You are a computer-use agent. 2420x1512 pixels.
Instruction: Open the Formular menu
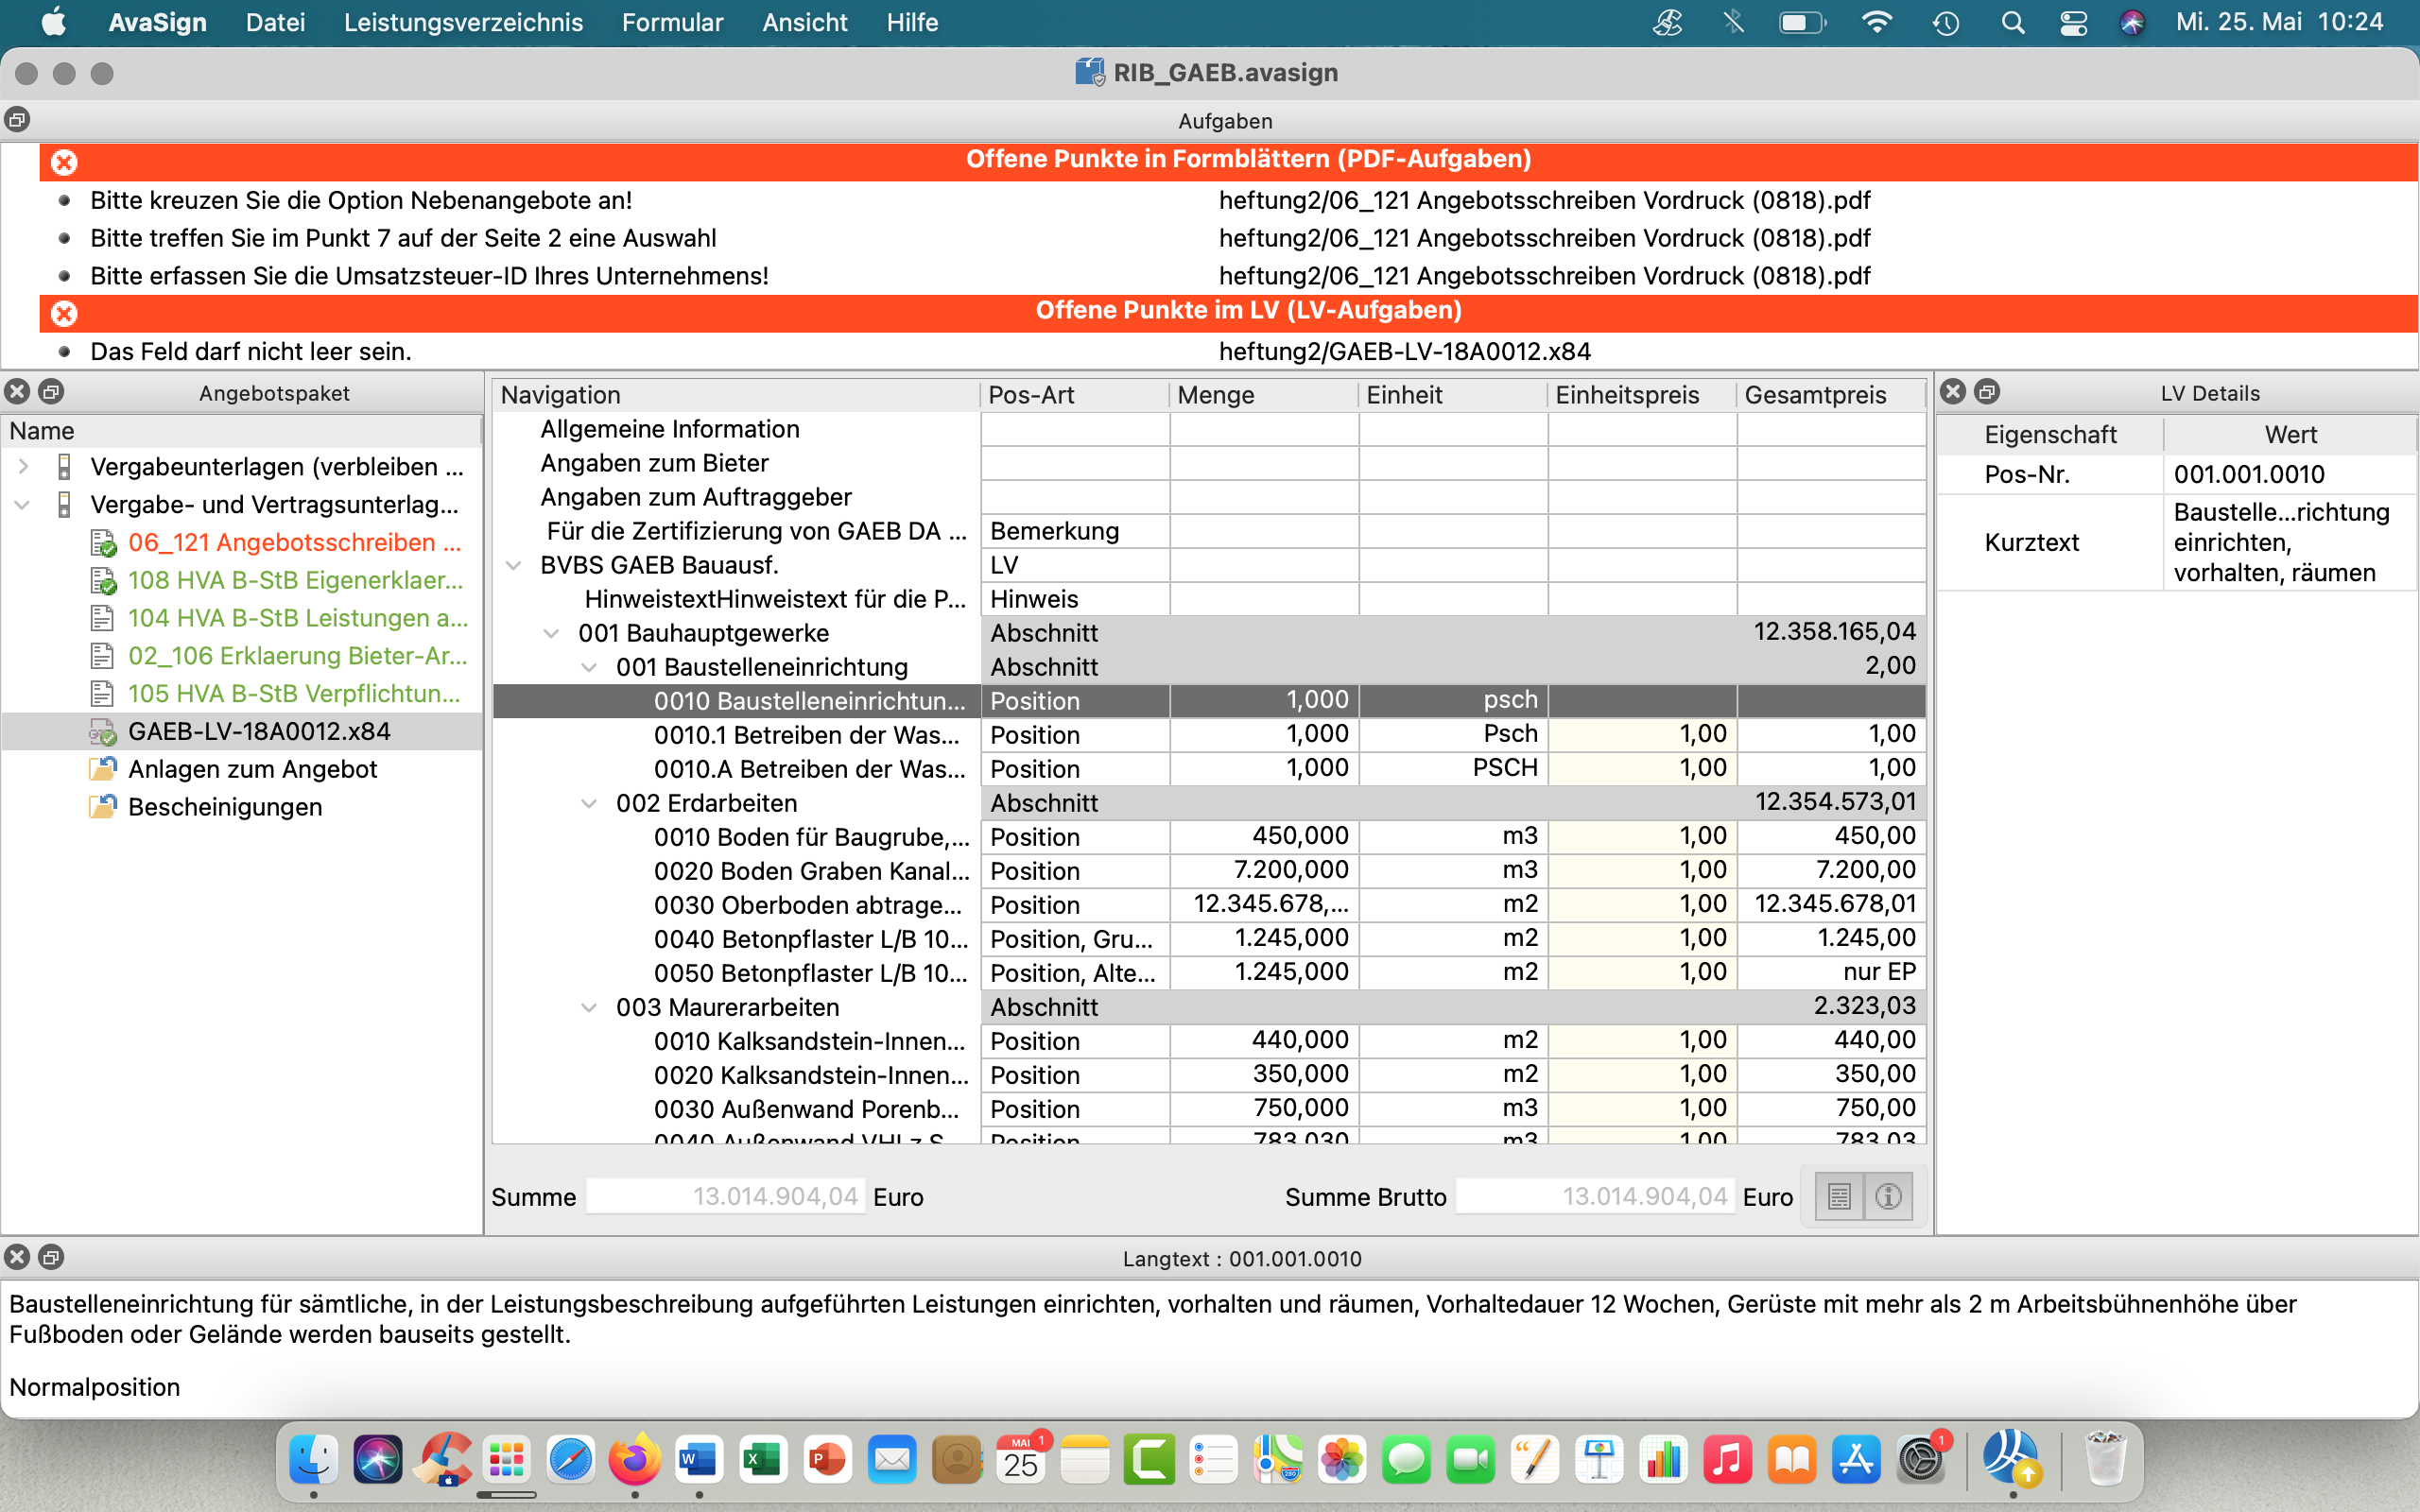coord(672,22)
